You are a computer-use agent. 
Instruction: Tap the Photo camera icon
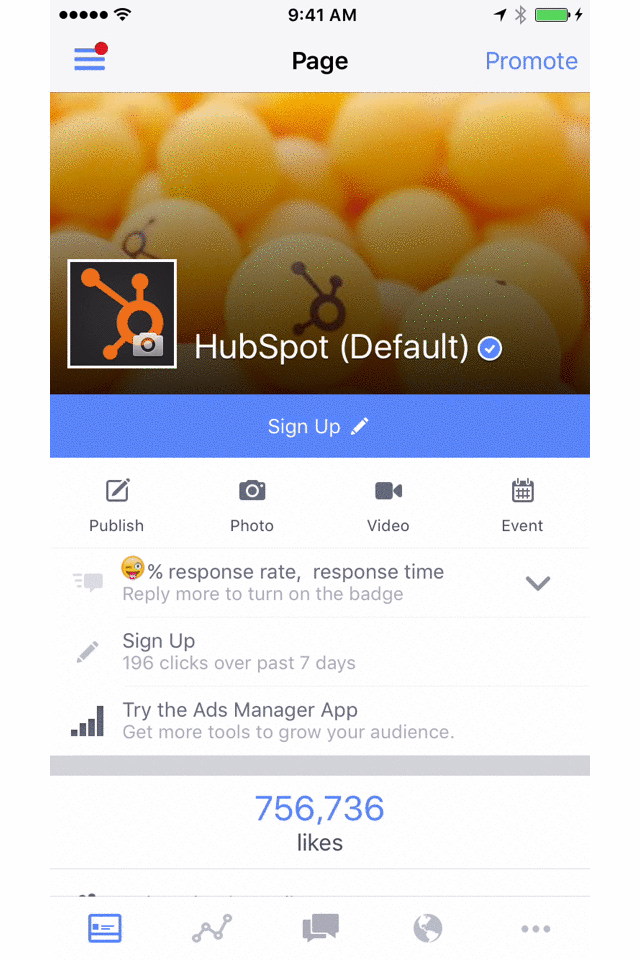[252, 490]
